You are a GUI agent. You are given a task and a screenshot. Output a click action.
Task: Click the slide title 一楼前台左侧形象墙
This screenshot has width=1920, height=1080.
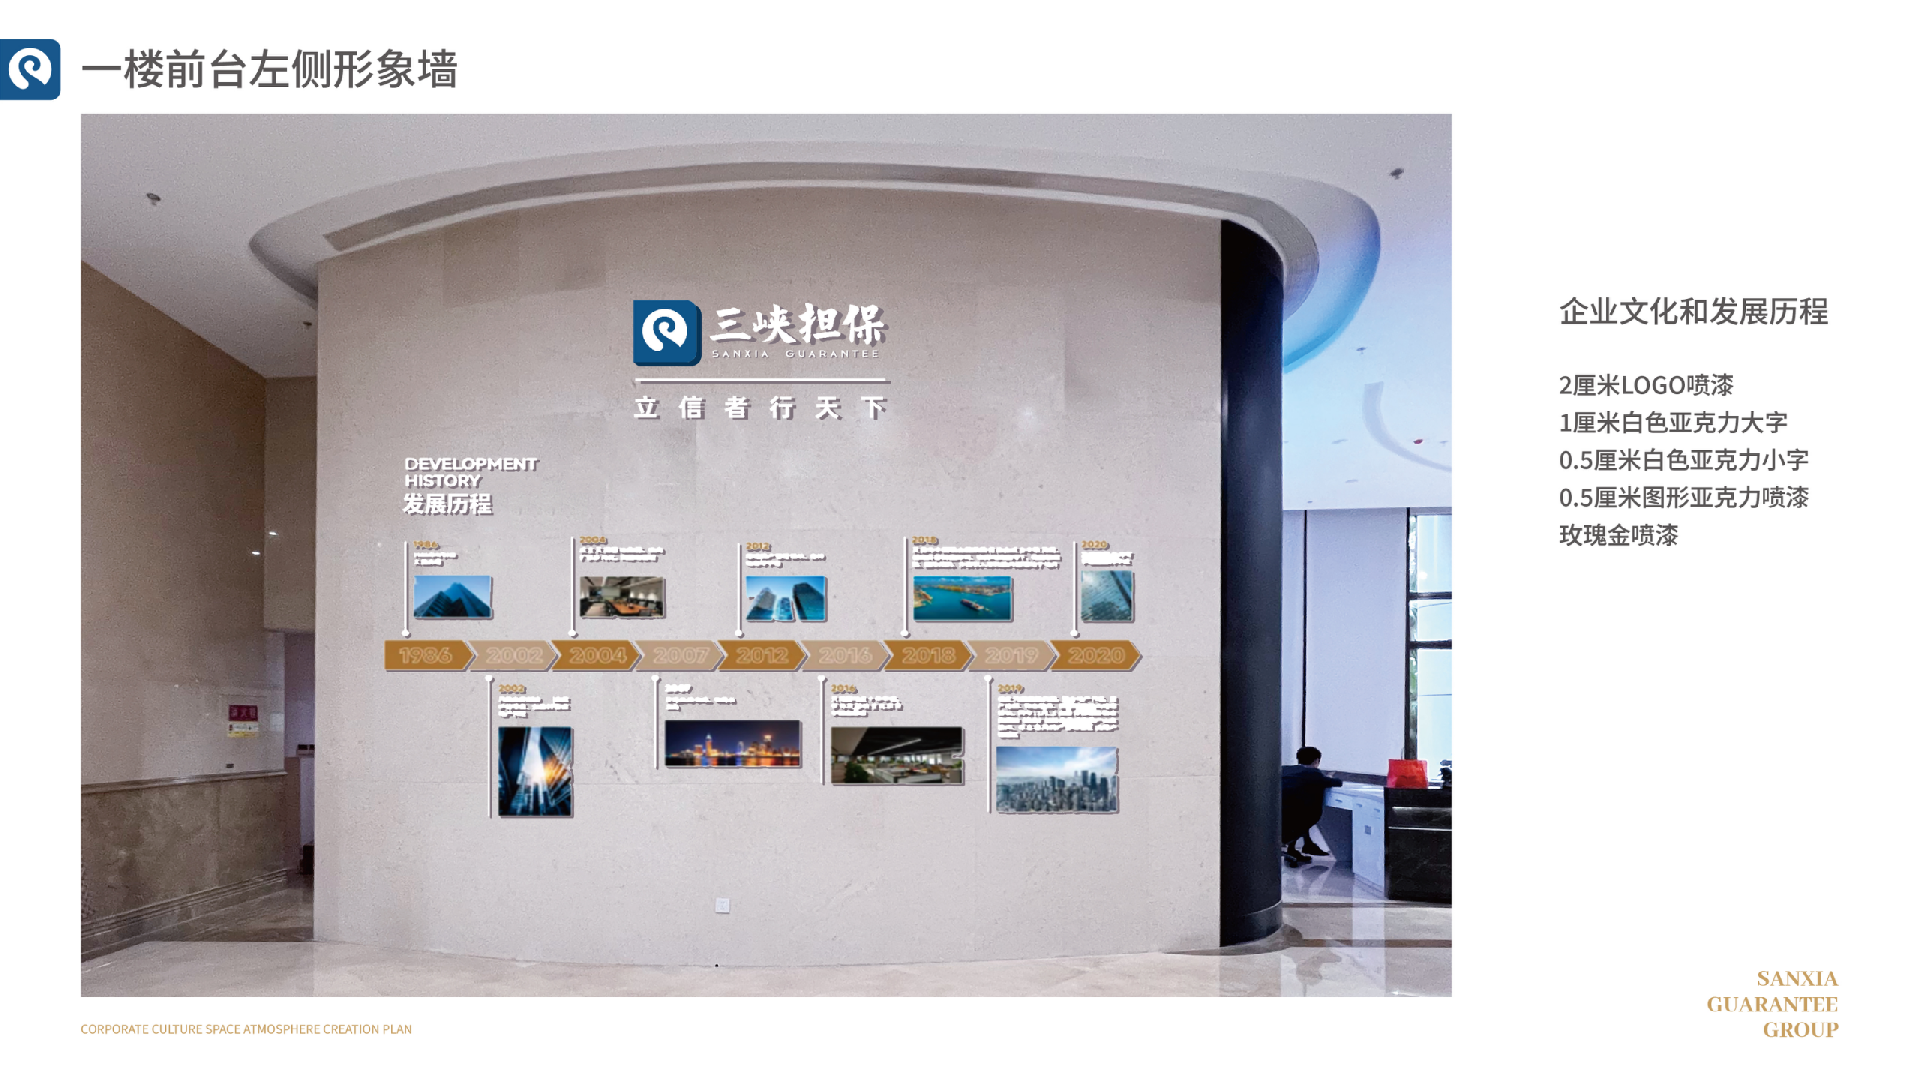point(269,70)
